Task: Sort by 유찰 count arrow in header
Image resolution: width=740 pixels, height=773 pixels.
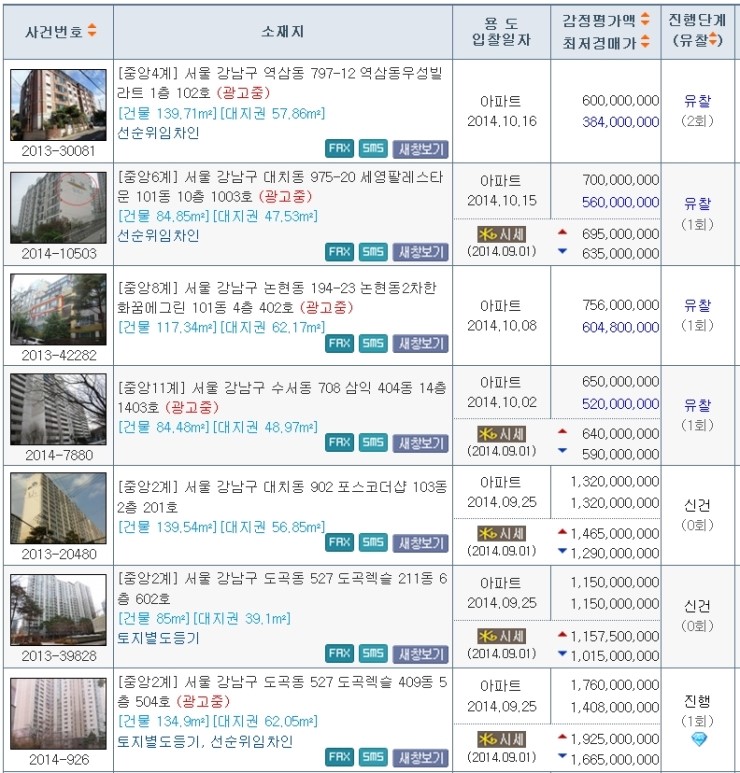Action: click(x=712, y=39)
